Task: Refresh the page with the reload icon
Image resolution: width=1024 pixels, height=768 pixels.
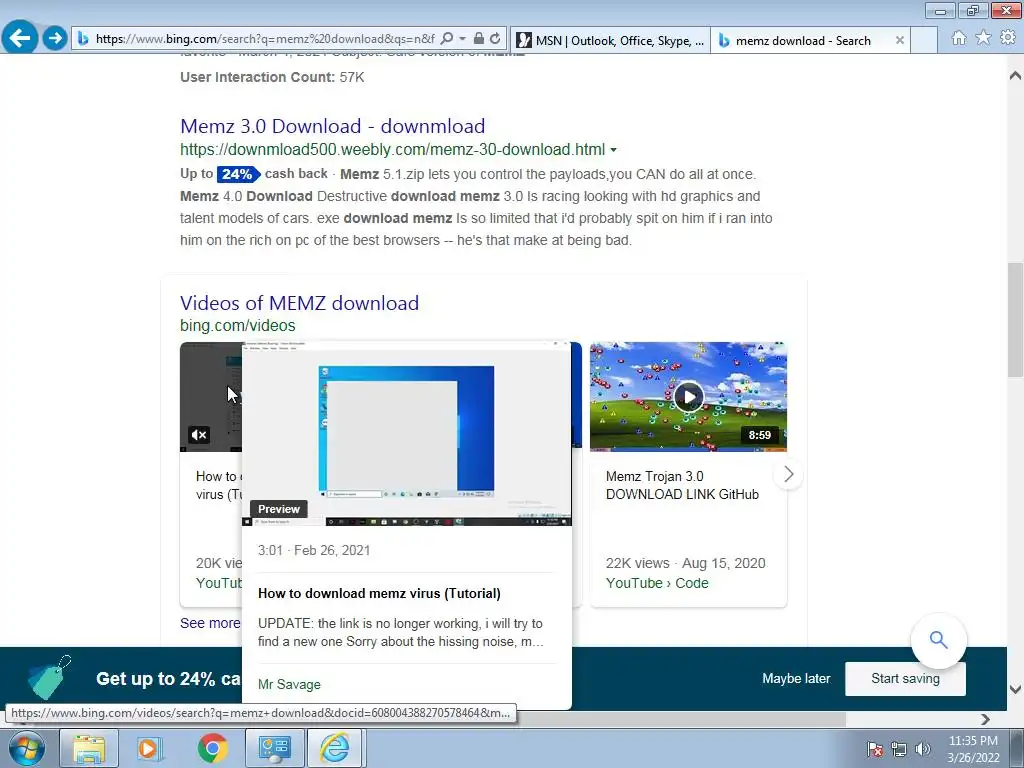Action: (x=495, y=39)
